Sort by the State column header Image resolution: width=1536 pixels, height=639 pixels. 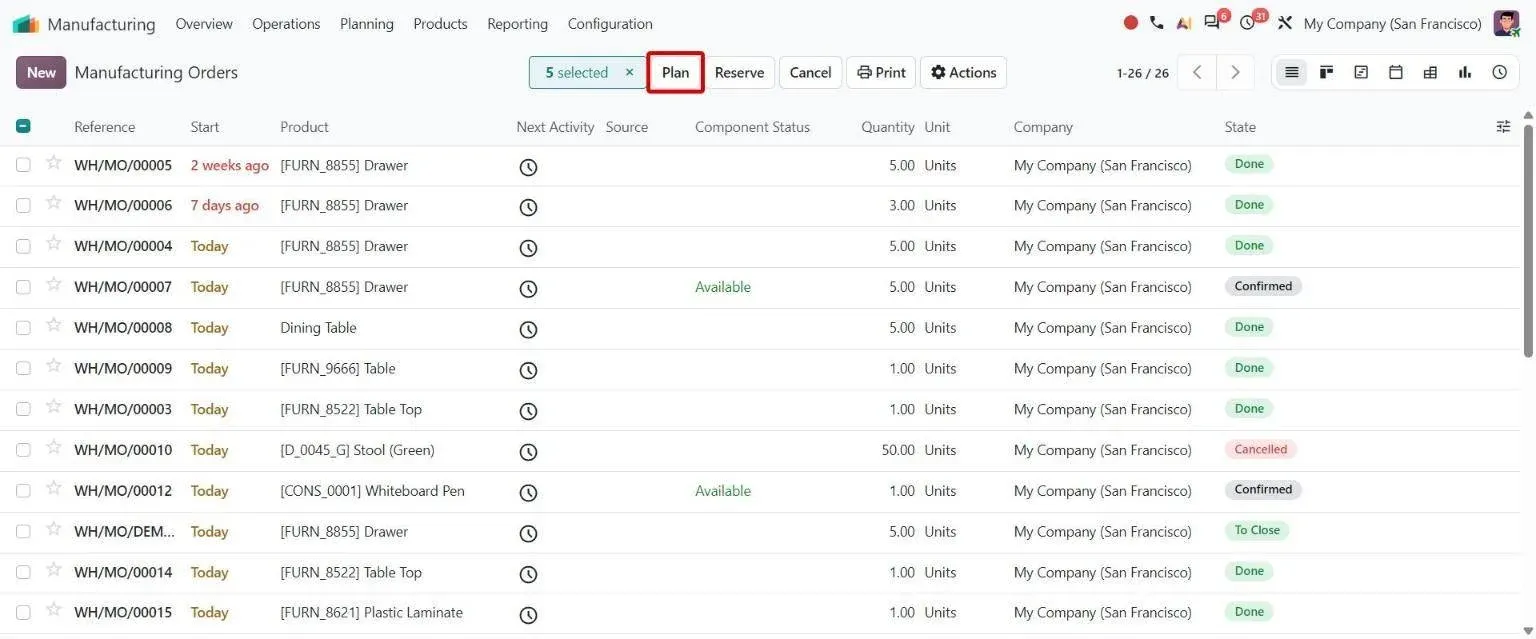point(1240,127)
